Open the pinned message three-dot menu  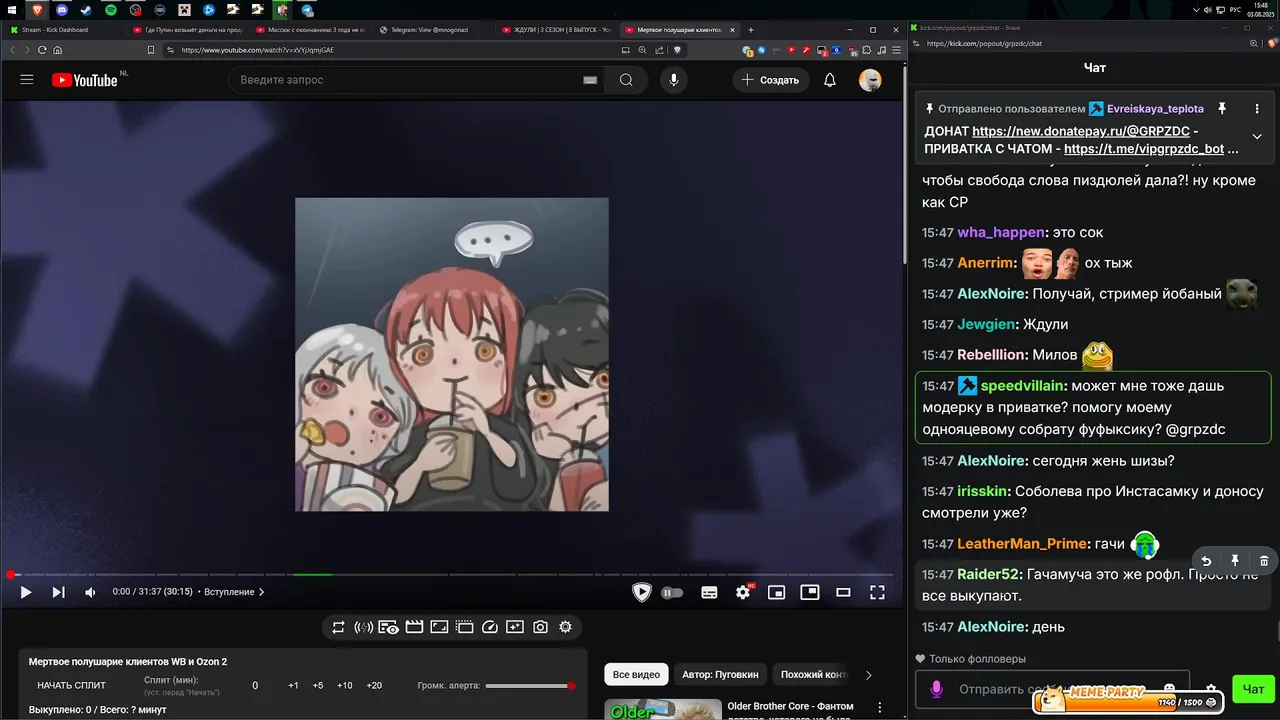tap(1257, 108)
